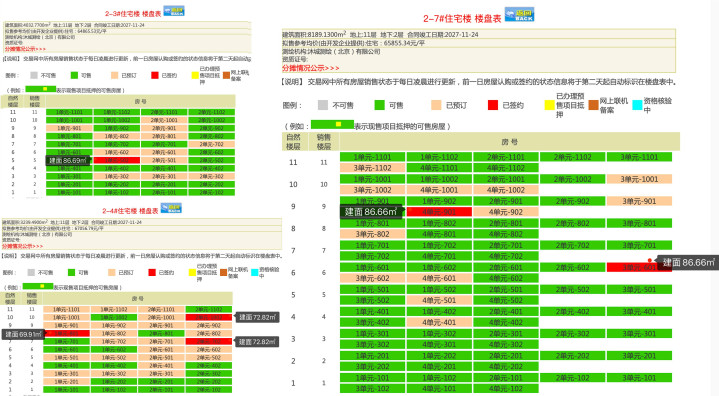This screenshot has width=719, height=396.
Task: Click cyan 资格核验中 legend swatch in 2-7# panel
Action: click(637, 105)
